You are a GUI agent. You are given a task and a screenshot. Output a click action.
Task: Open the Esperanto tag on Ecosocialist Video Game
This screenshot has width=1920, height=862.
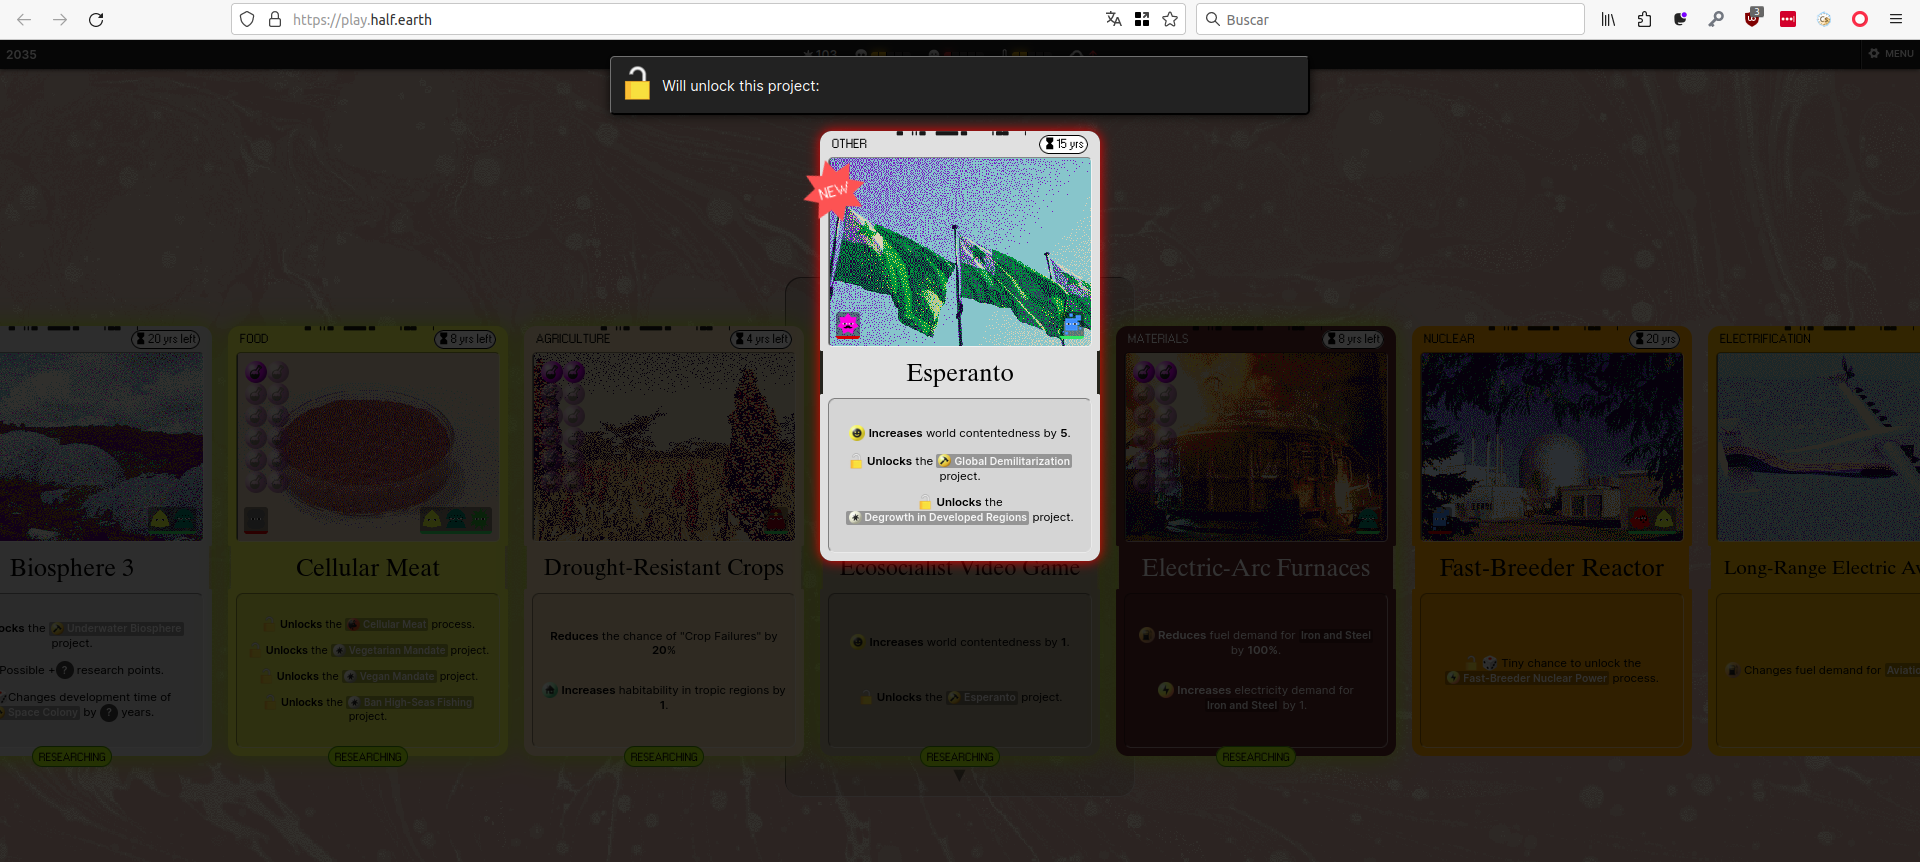click(x=982, y=697)
